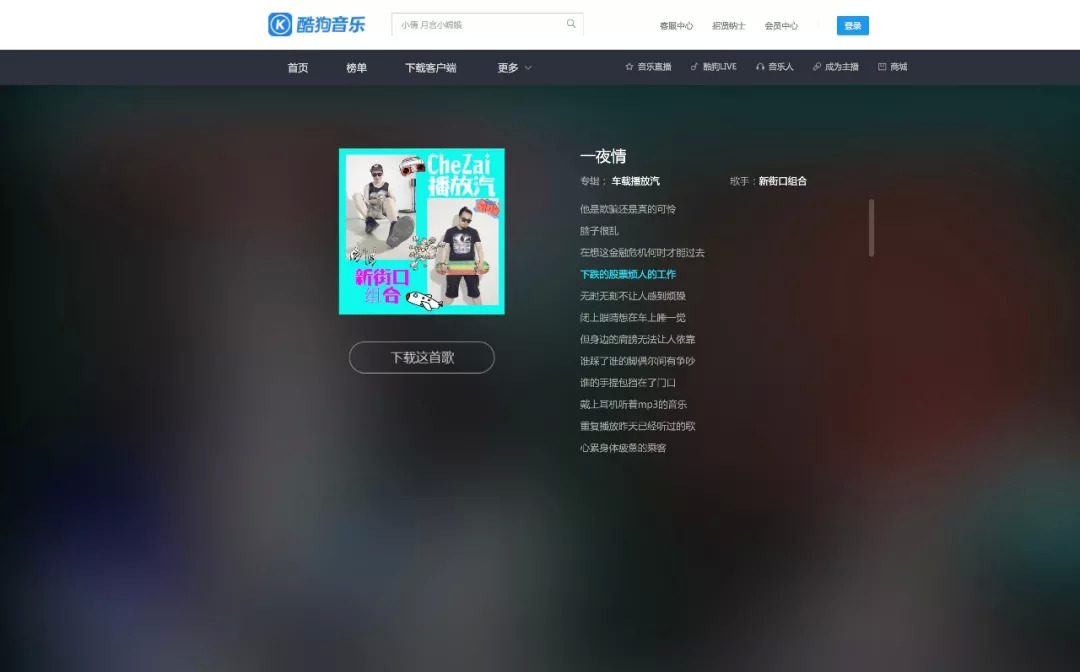Expand the 更多 dropdown menu
Screen dimensions: 1080x672
point(515,67)
